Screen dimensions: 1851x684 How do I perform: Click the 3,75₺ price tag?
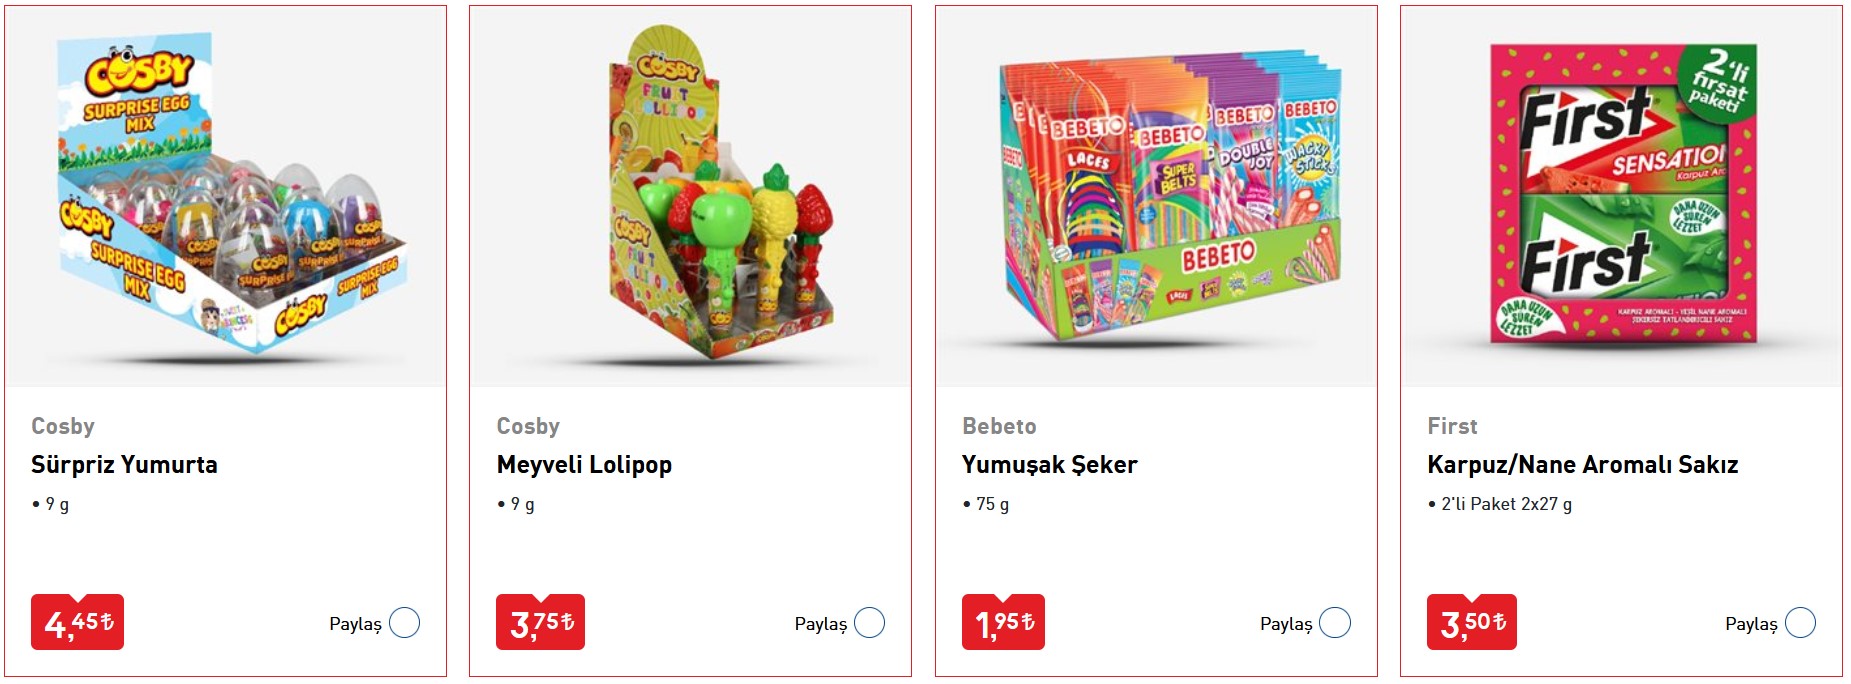pos(541,622)
